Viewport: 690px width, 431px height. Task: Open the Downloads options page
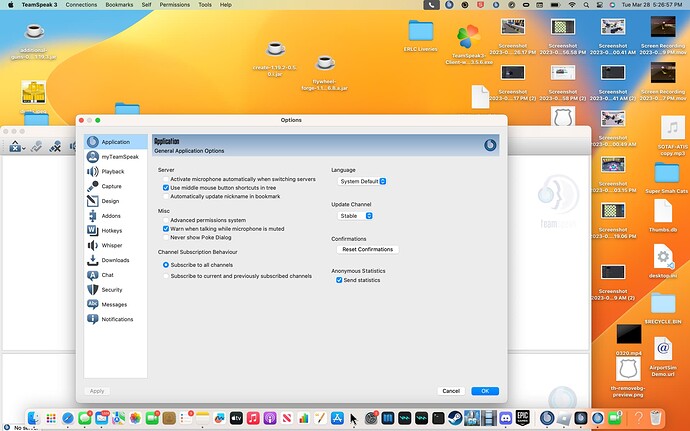point(115,260)
